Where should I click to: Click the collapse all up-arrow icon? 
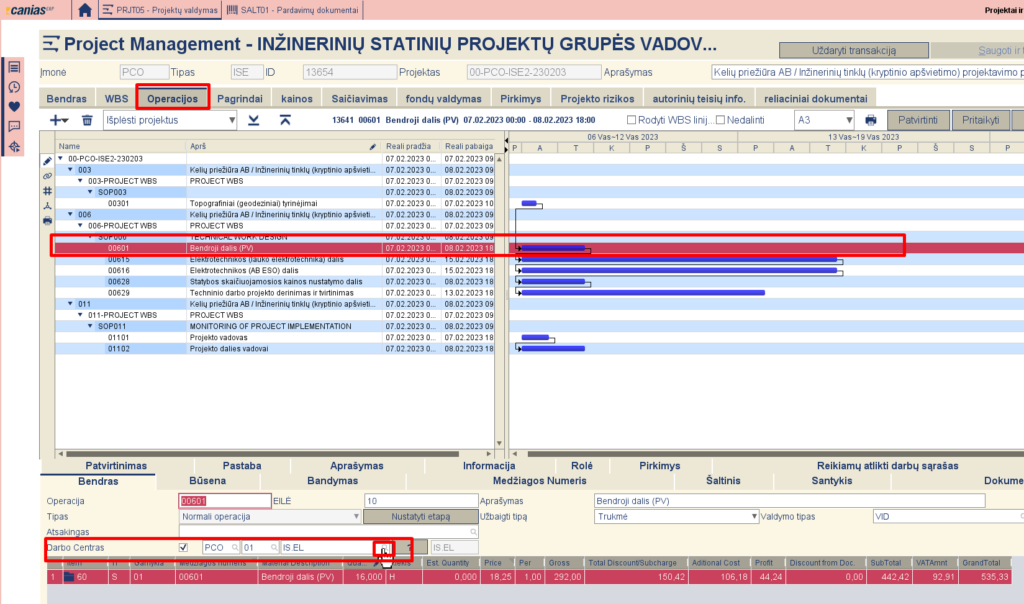pyautogui.click(x=286, y=120)
